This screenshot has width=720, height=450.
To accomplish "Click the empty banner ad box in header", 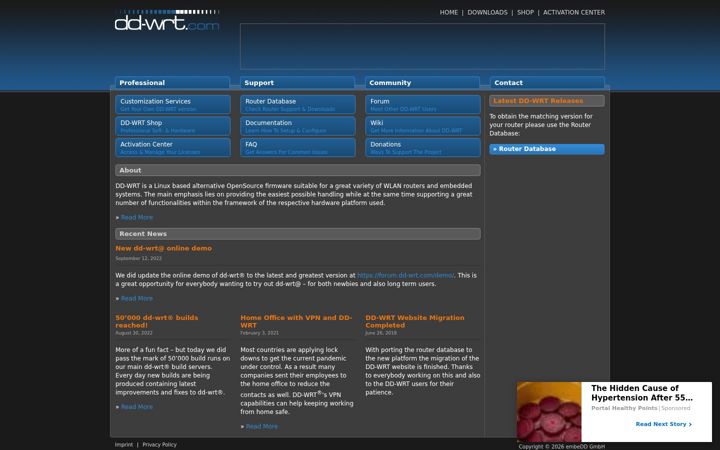I will (422, 46).
